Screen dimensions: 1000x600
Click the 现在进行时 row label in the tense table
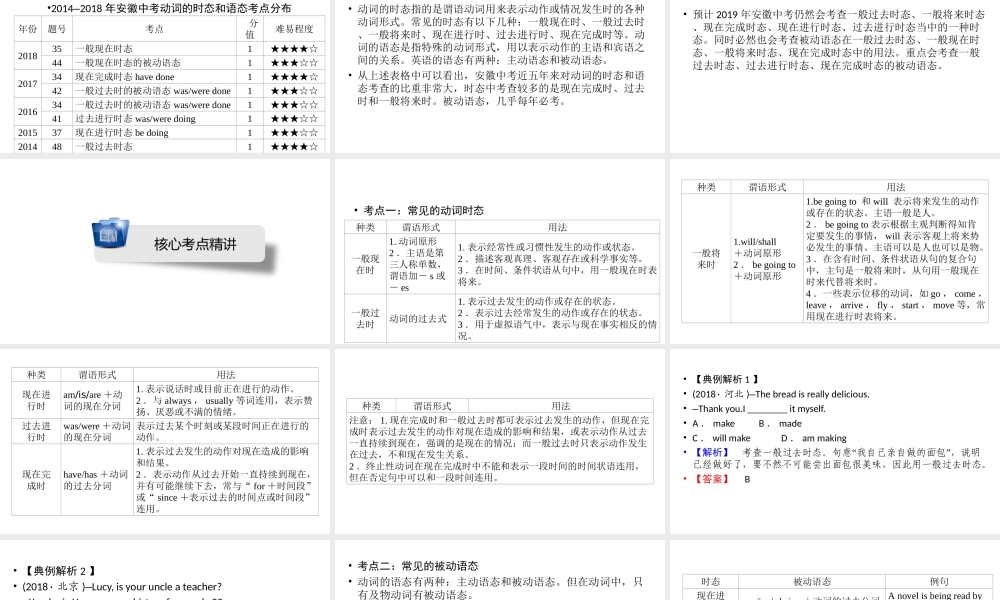coord(36,400)
